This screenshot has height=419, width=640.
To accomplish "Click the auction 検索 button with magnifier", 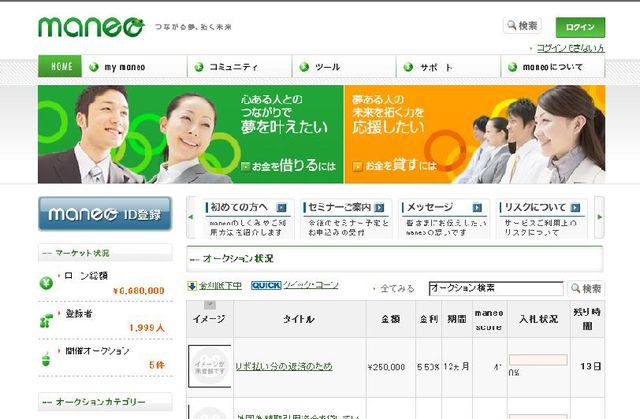I will tap(586, 288).
